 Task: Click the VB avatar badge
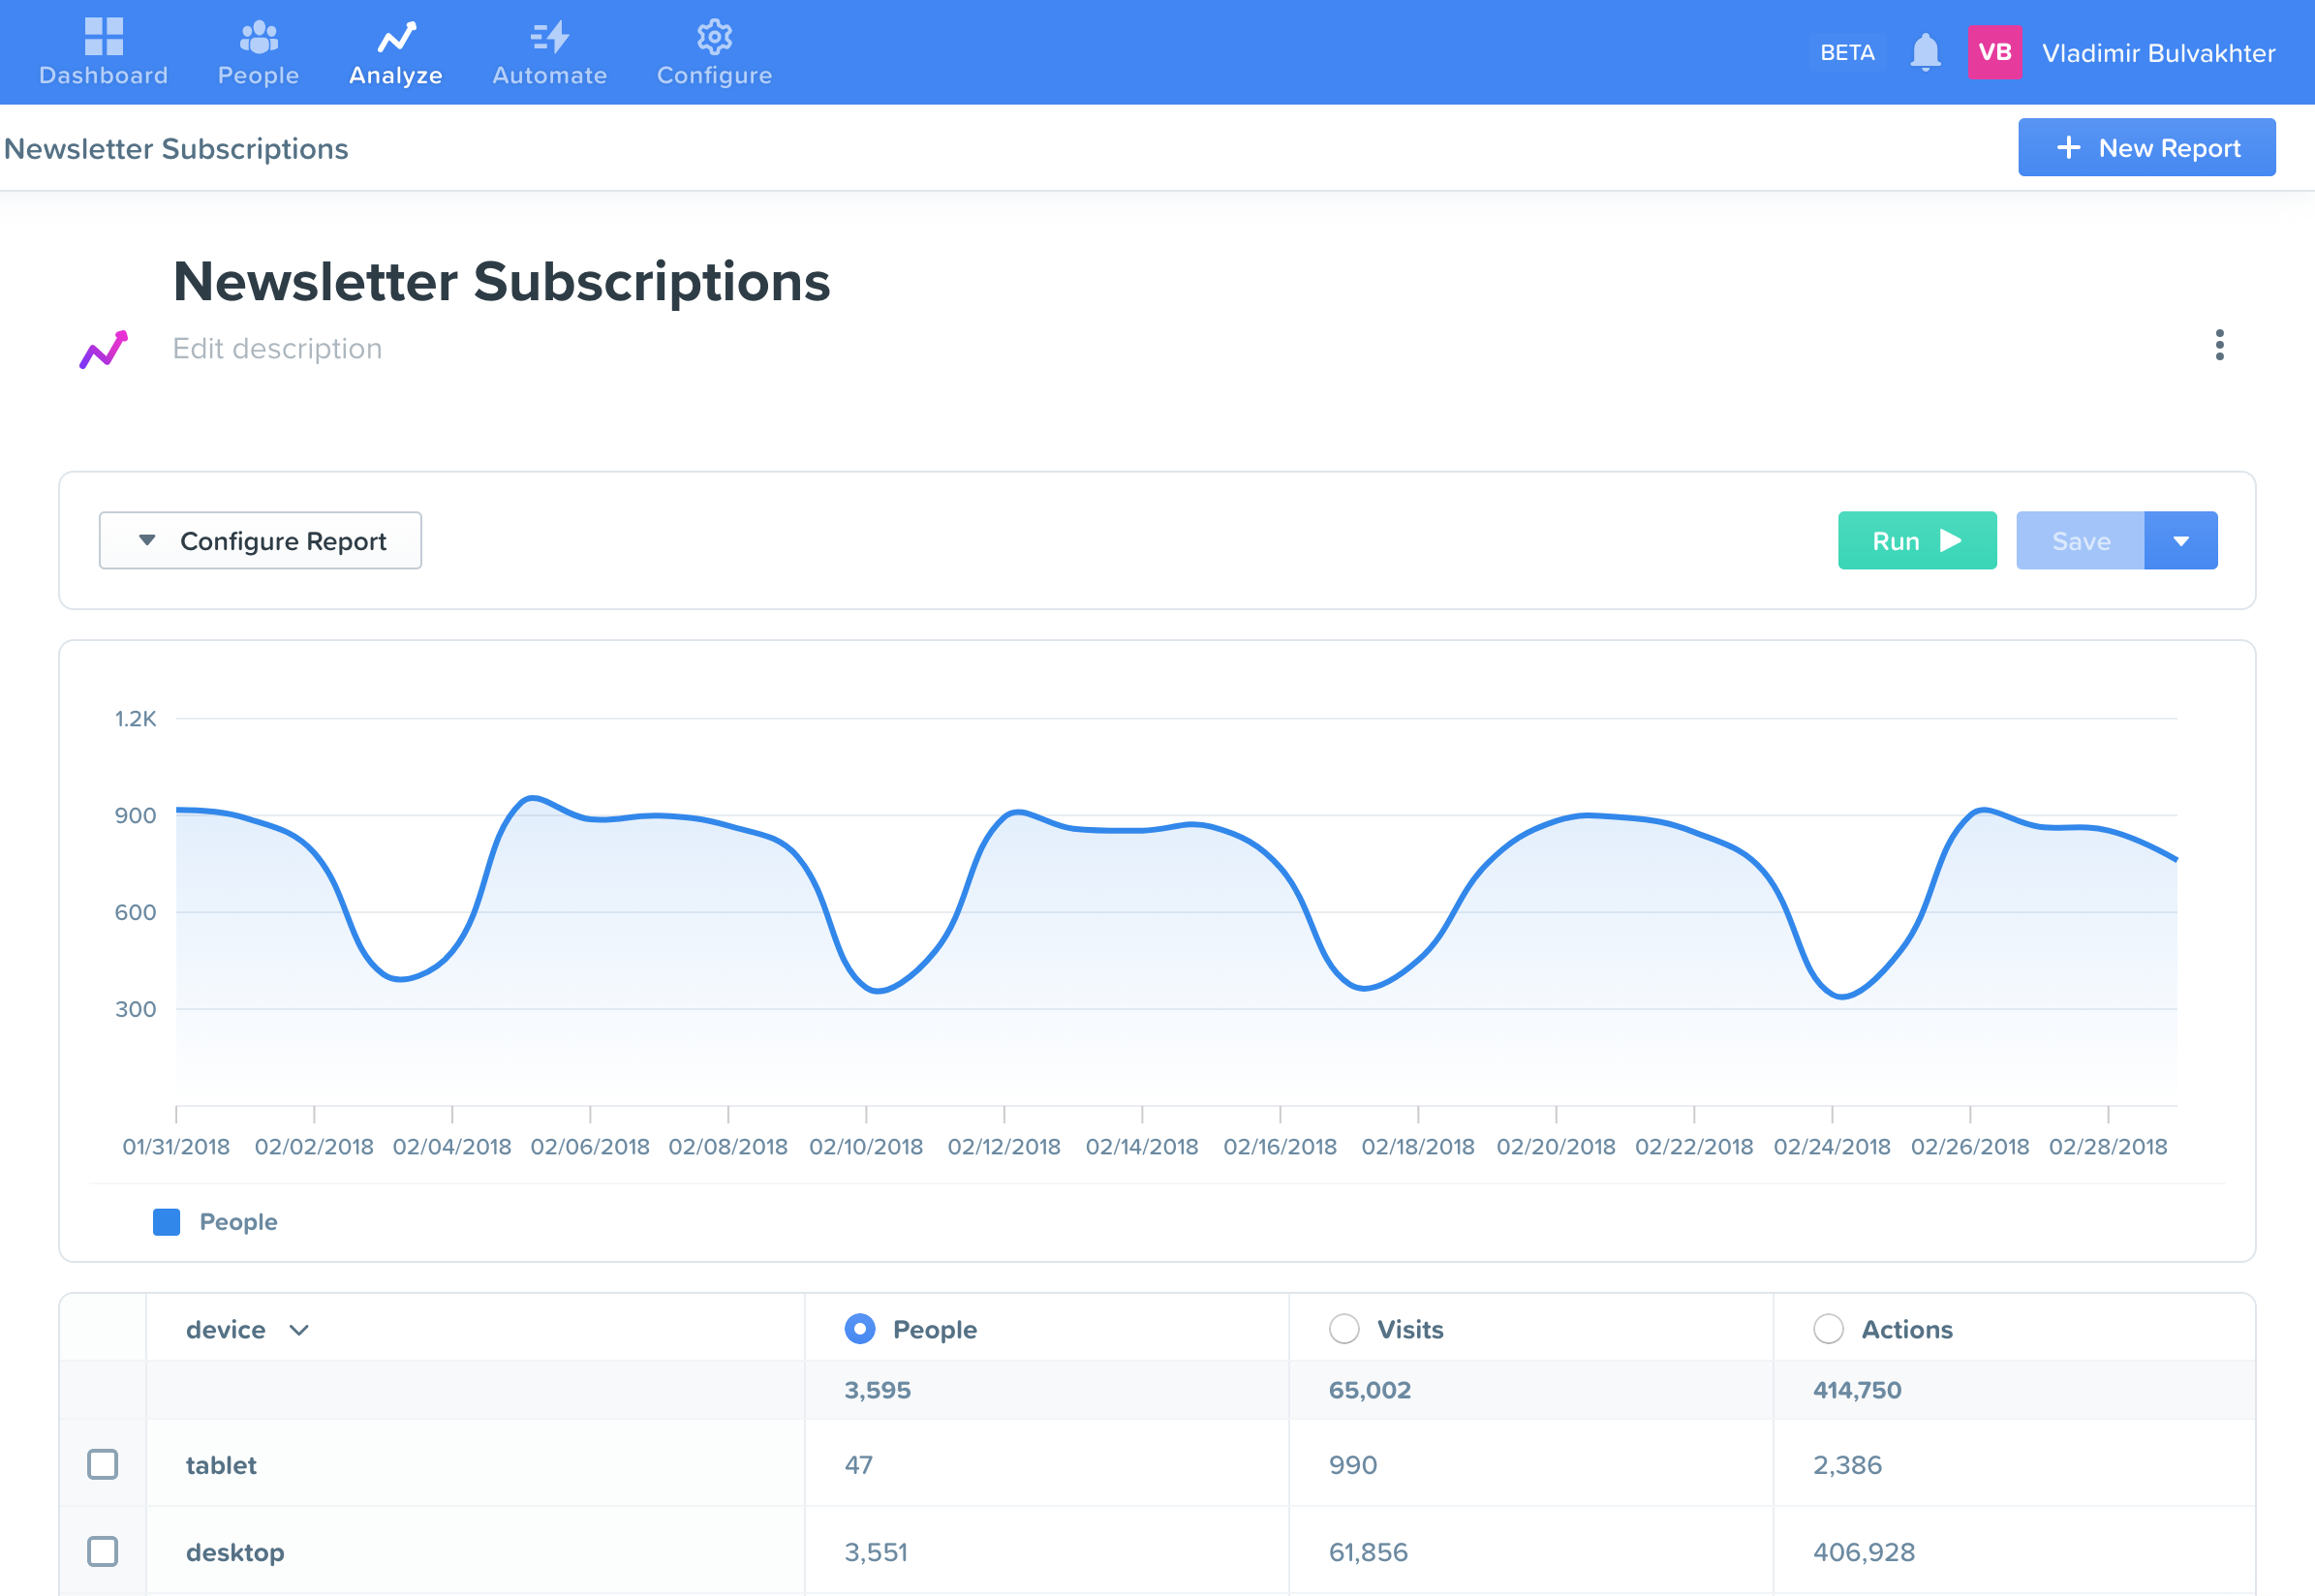coord(1996,51)
